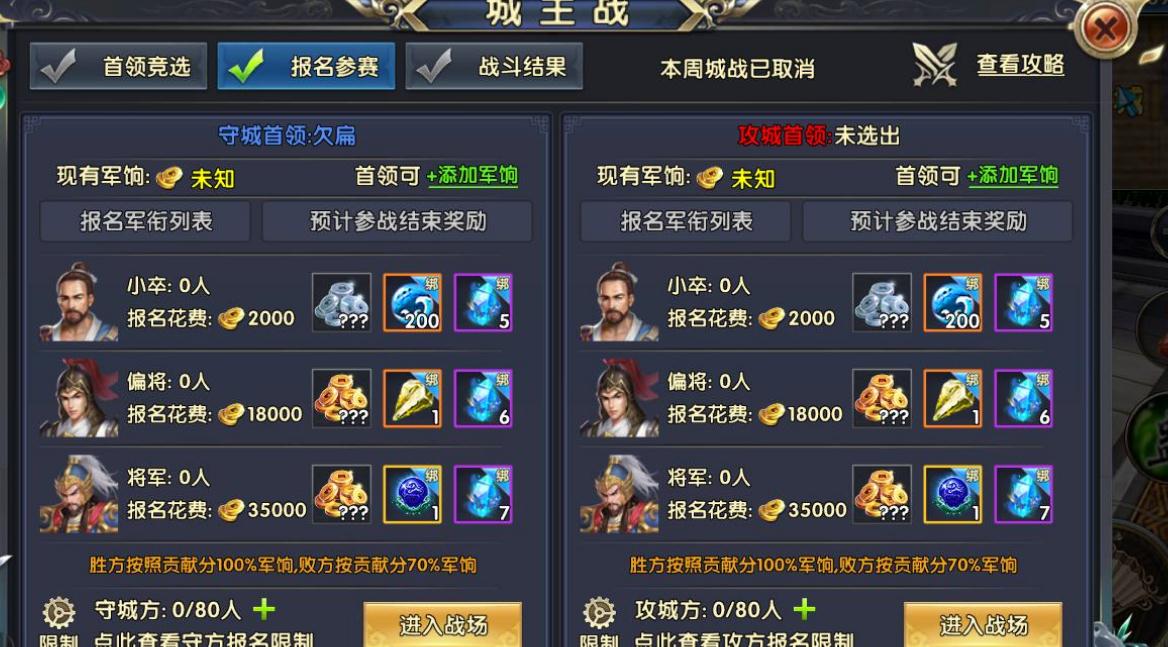The image size is (1168, 647).
Task: Click silver coins ??? reward in defender 小卒 row
Action: (x=341, y=302)
